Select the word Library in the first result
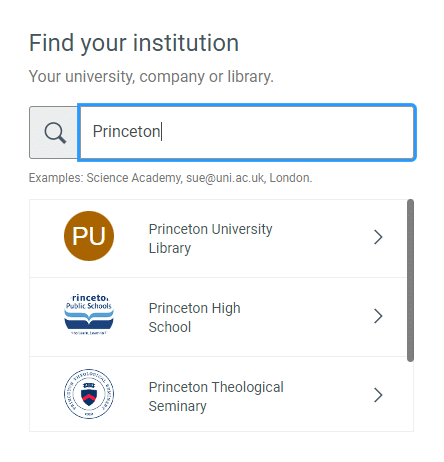The width and height of the screenshot is (444, 462). (x=170, y=248)
